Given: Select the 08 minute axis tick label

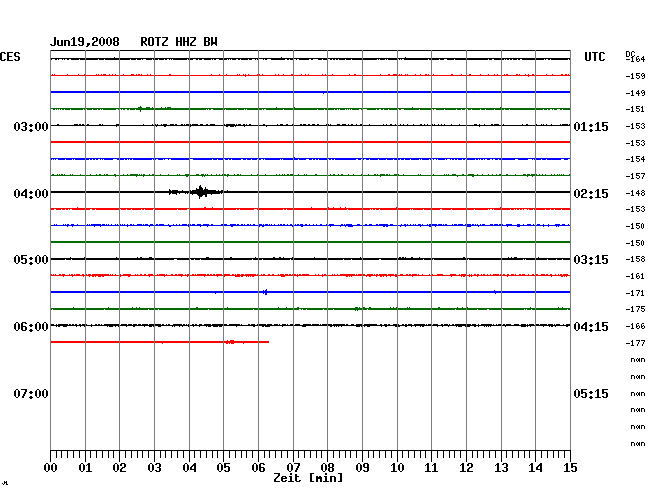Looking at the screenshot, I should click(x=327, y=468).
